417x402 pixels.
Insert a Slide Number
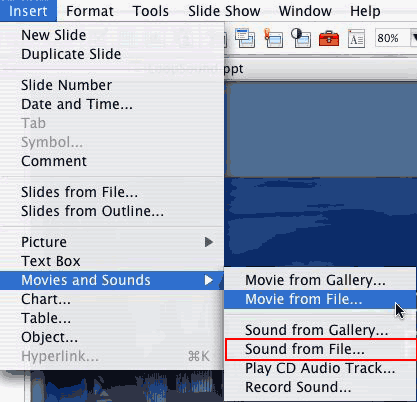point(112,85)
